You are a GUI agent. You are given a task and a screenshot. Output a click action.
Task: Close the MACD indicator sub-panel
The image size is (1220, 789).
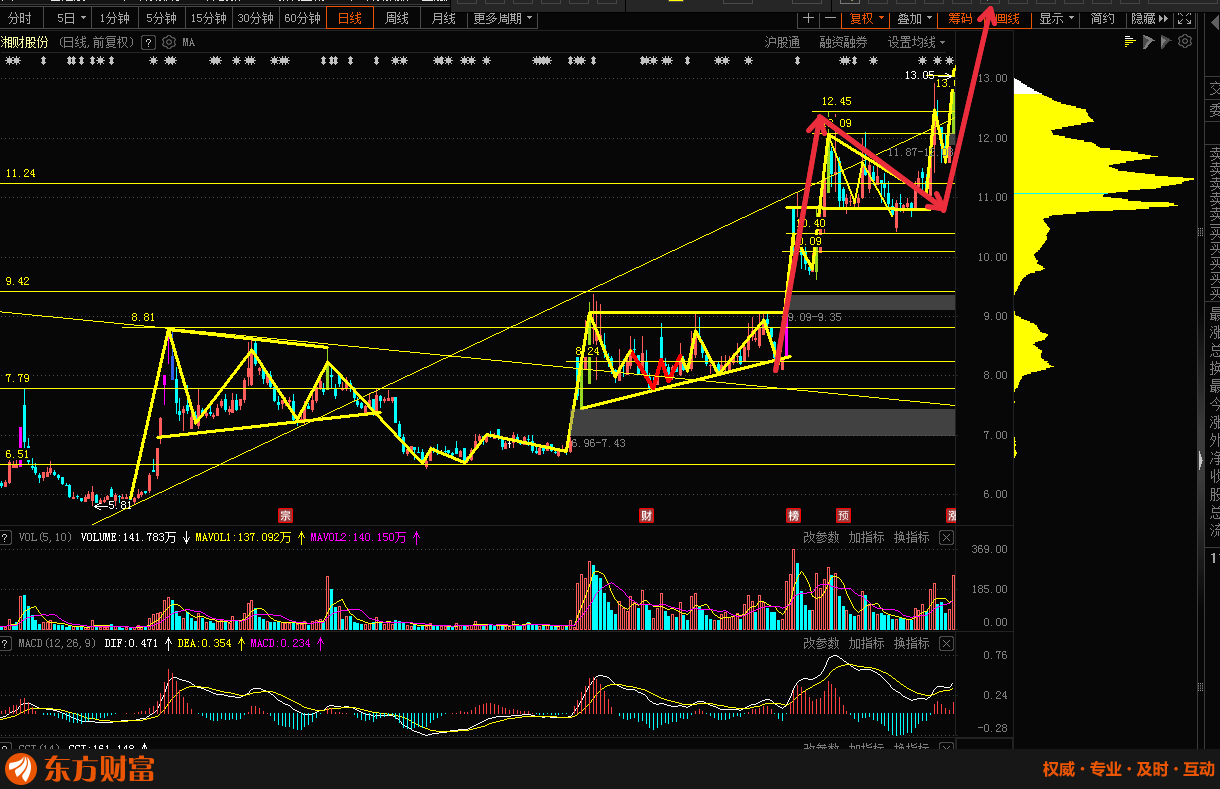click(x=946, y=643)
